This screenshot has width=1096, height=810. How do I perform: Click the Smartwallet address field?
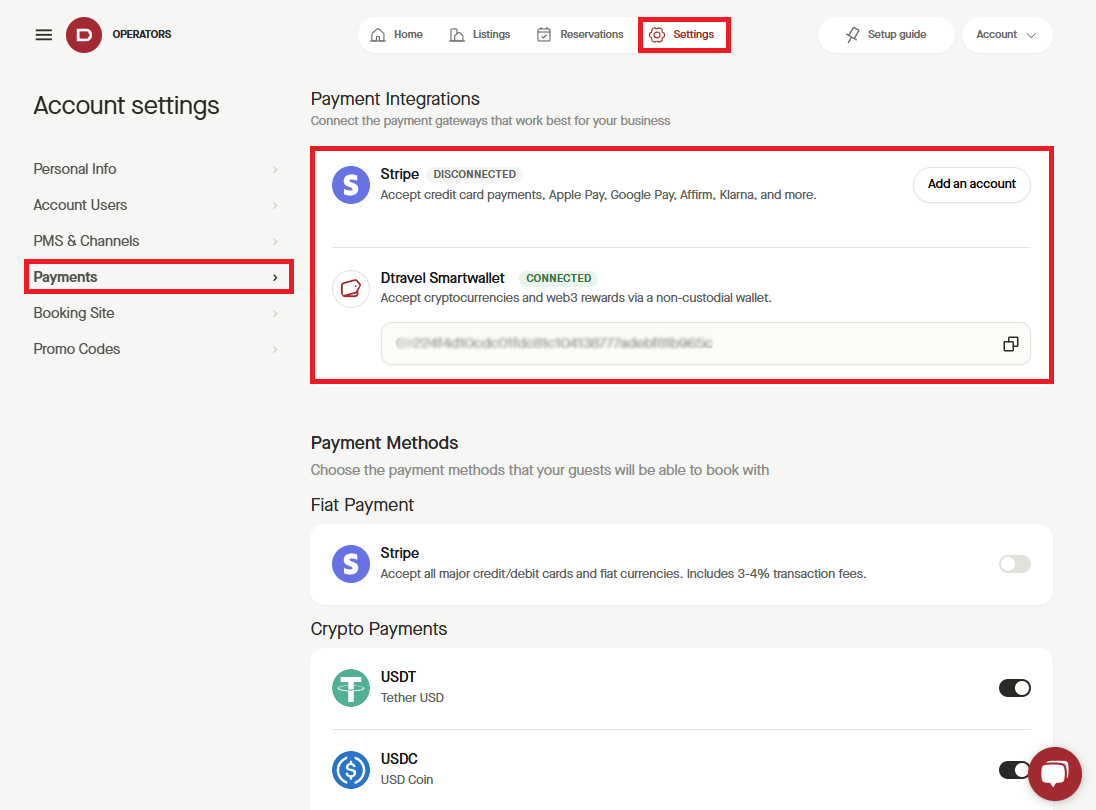pyautogui.click(x=705, y=344)
